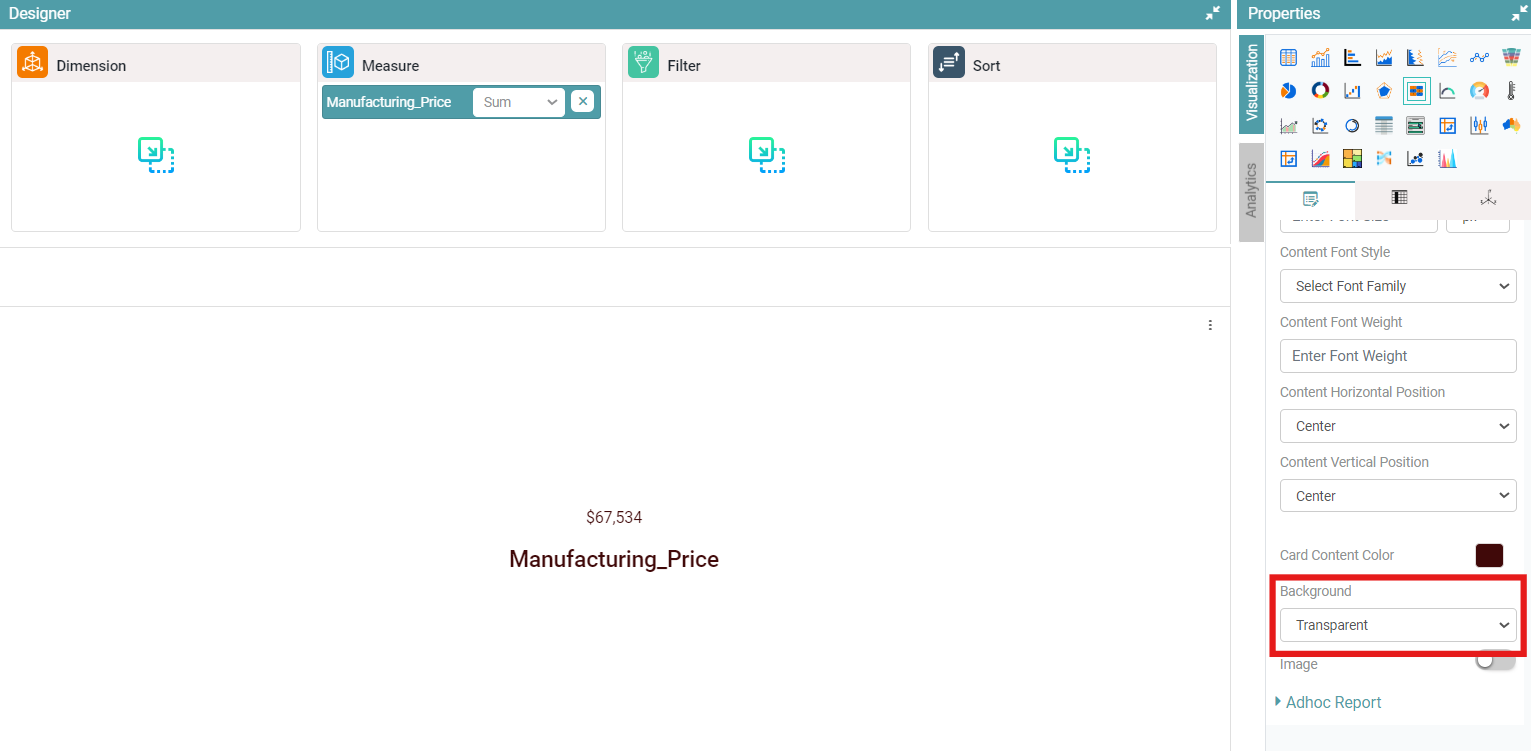The image size is (1531, 751).
Task: Switch to the Analytics side tab
Action: click(1250, 191)
